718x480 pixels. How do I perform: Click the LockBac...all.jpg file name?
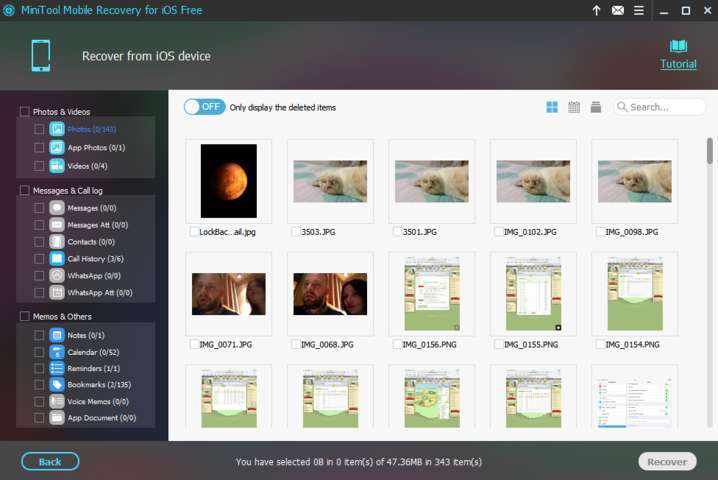click(x=228, y=232)
